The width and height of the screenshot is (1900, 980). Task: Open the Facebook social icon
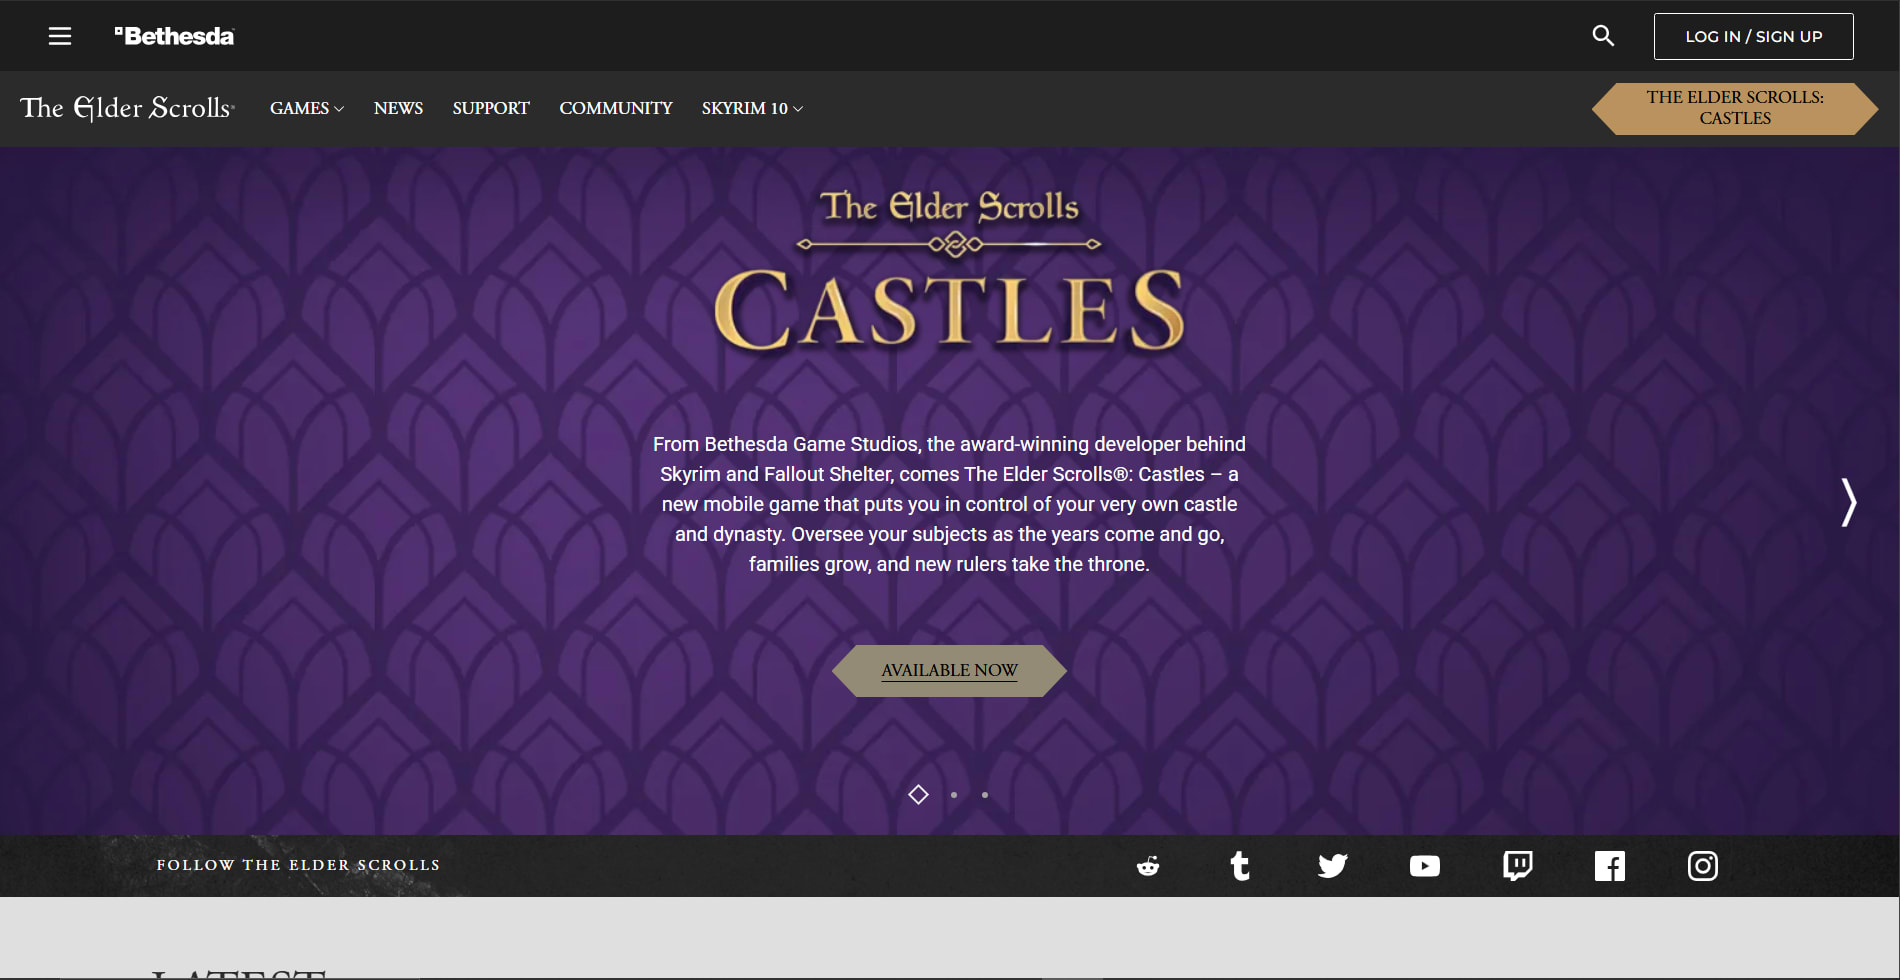tap(1610, 866)
